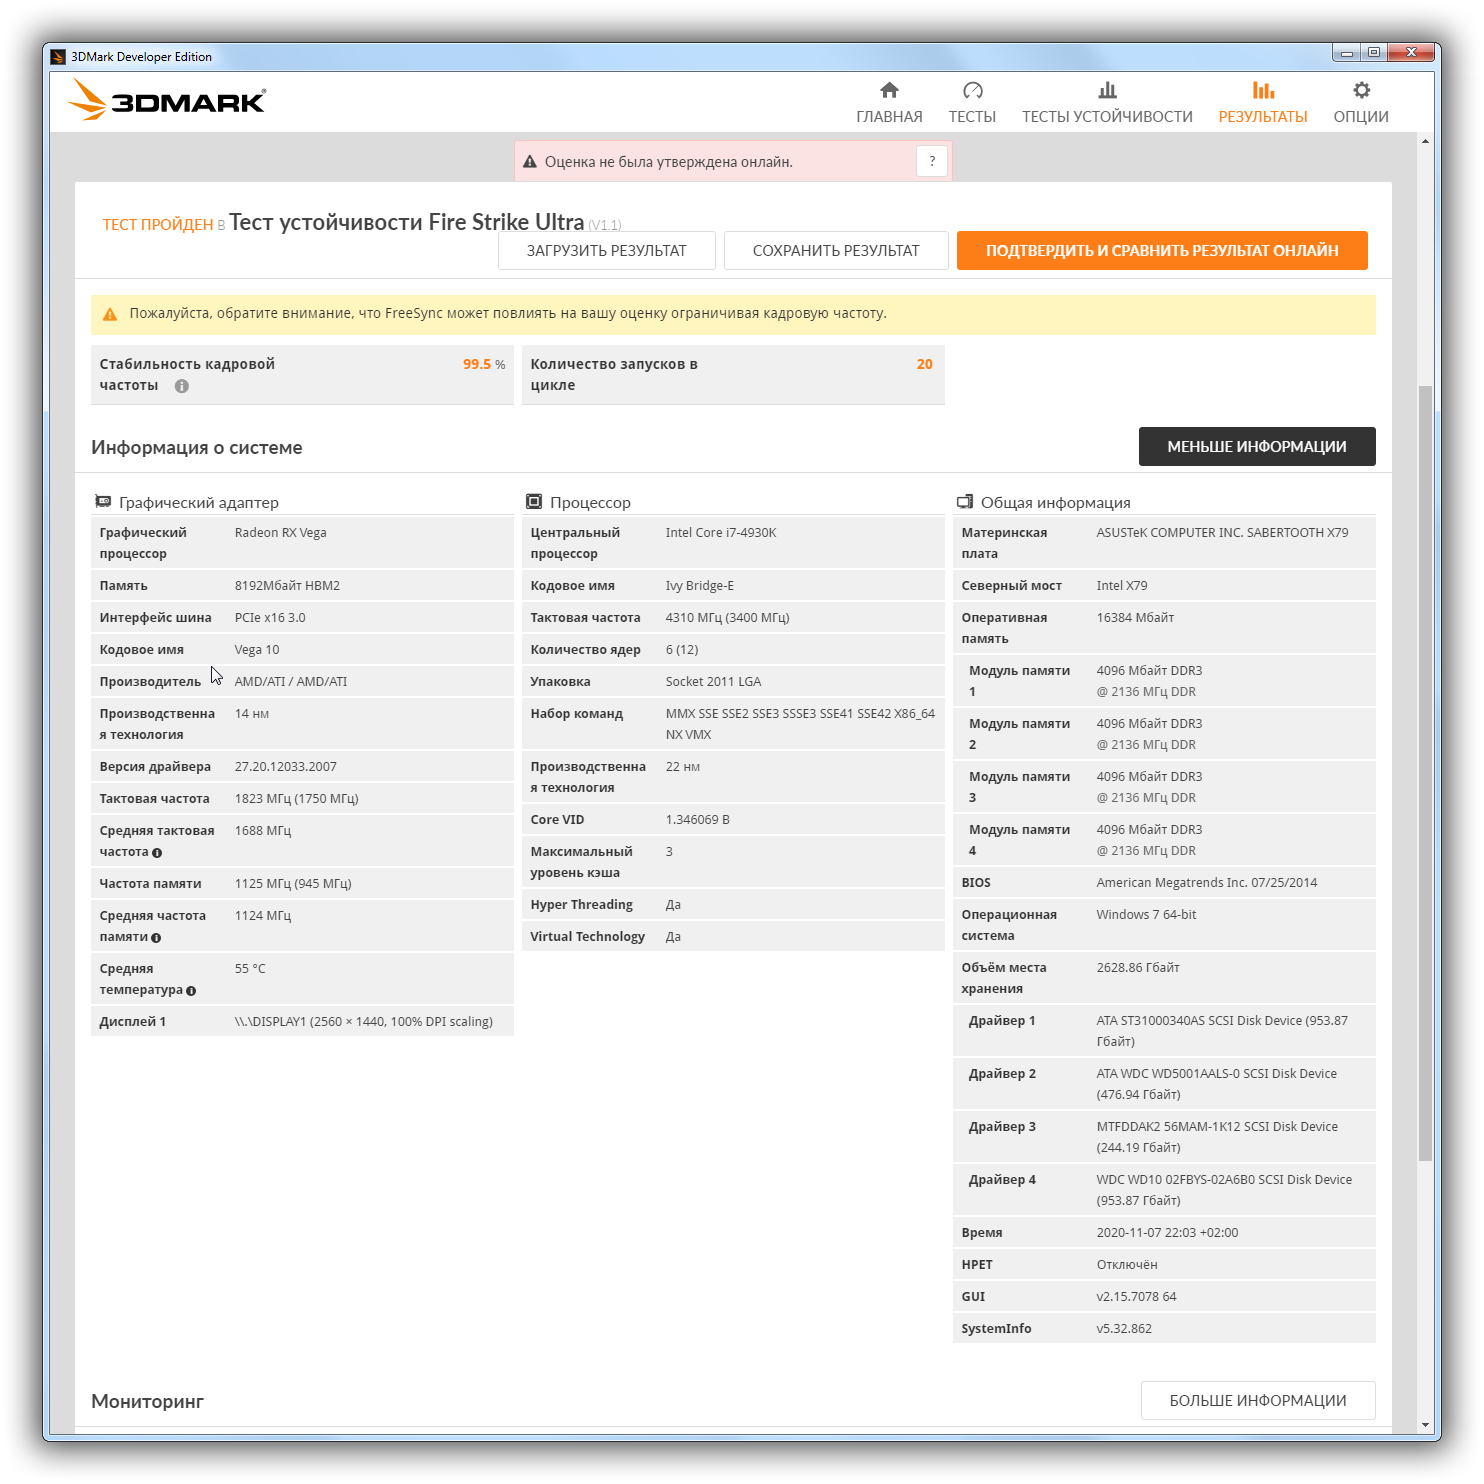Image resolution: width=1484 pixels, height=1484 pixels.
Task: Click the Процессор section icon
Action: pyautogui.click(x=534, y=501)
